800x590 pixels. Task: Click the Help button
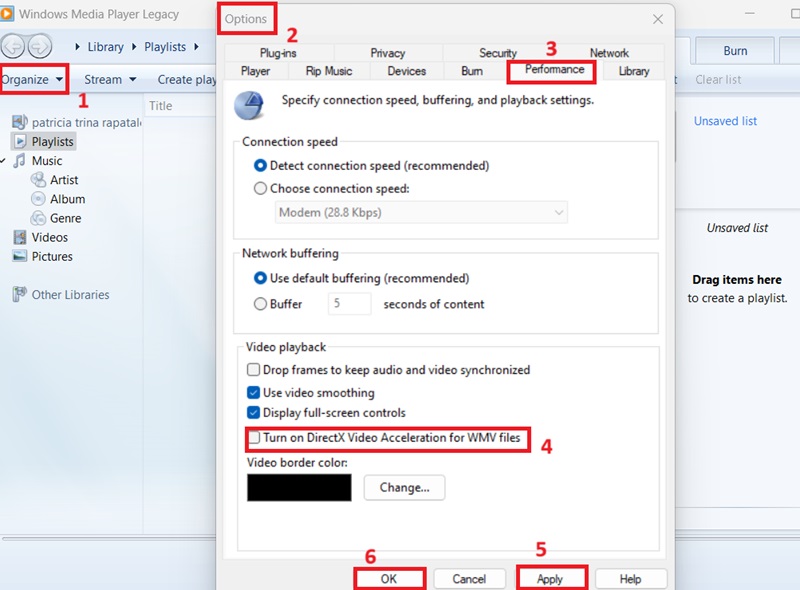[x=630, y=579]
